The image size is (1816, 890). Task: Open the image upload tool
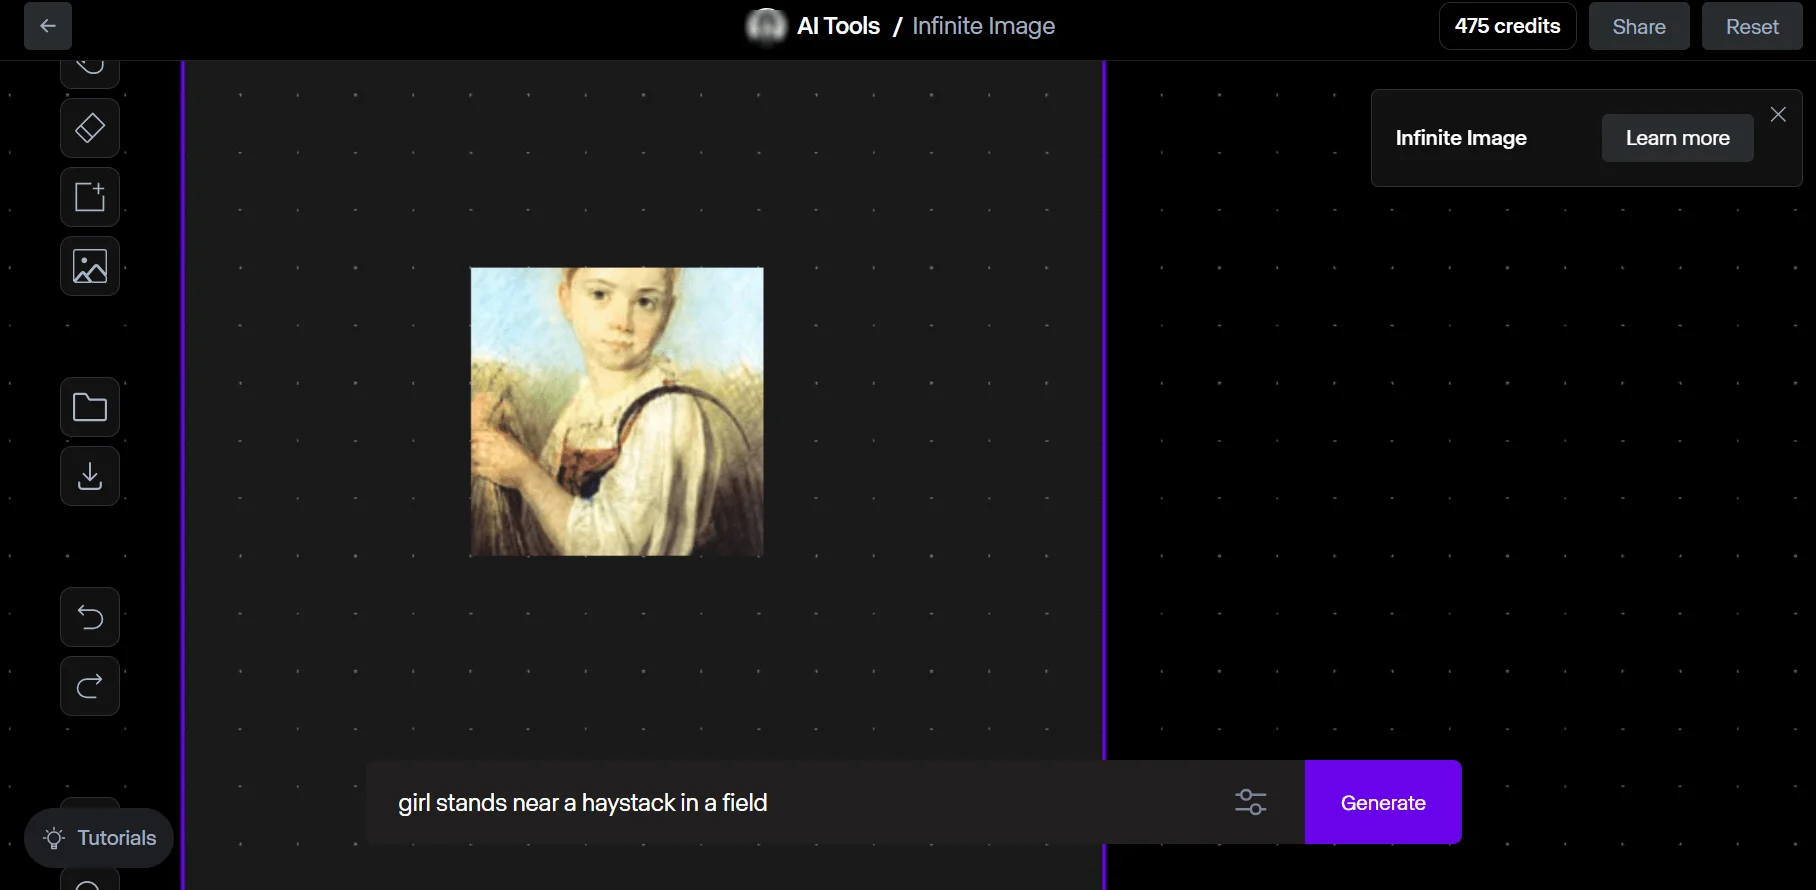tap(90, 266)
